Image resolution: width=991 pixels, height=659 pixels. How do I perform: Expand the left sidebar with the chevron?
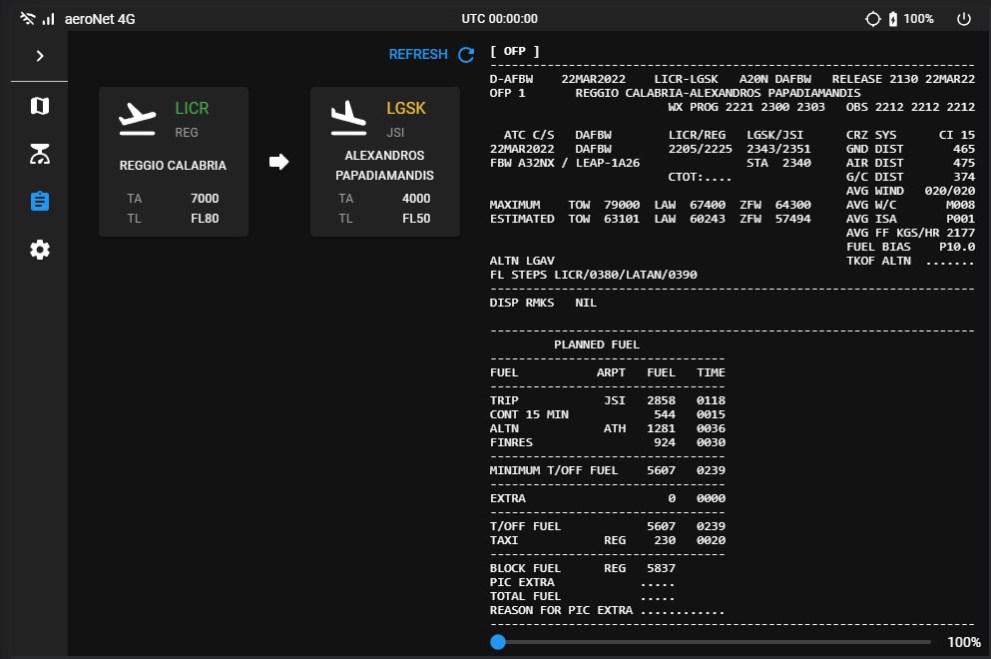pos(40,56)
